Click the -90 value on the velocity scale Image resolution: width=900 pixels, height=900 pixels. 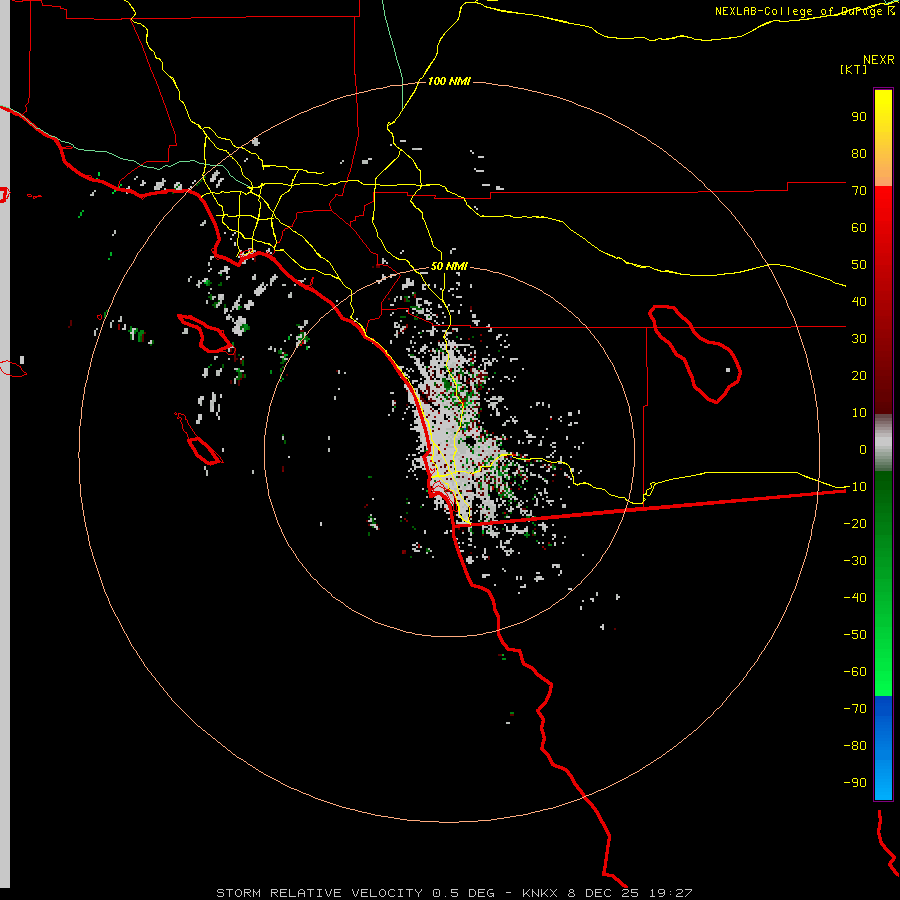click(855, 783)
